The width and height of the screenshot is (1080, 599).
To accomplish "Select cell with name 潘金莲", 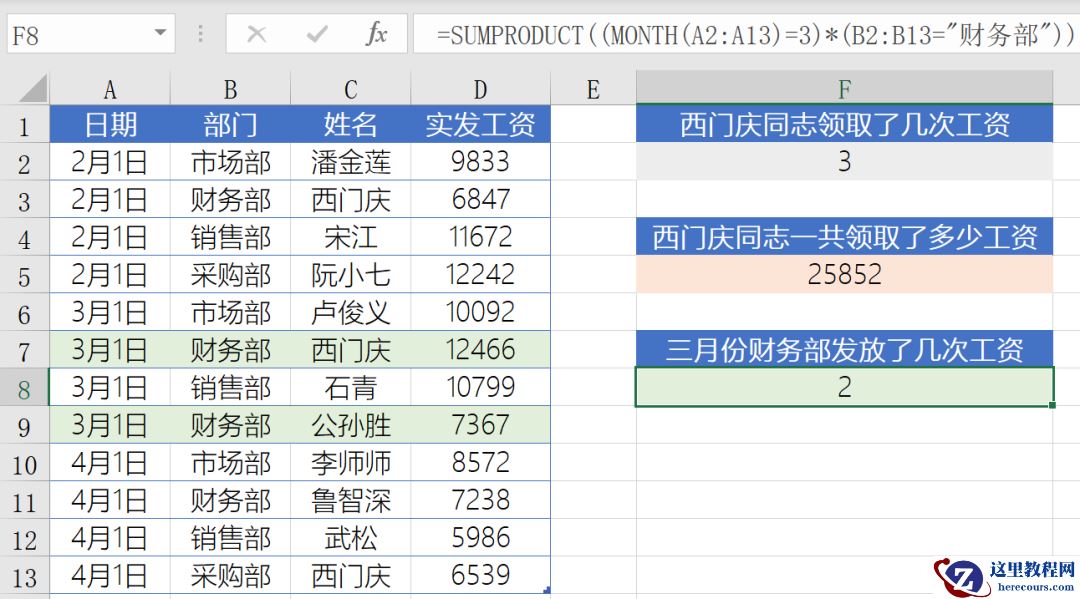I will (351, 162).
